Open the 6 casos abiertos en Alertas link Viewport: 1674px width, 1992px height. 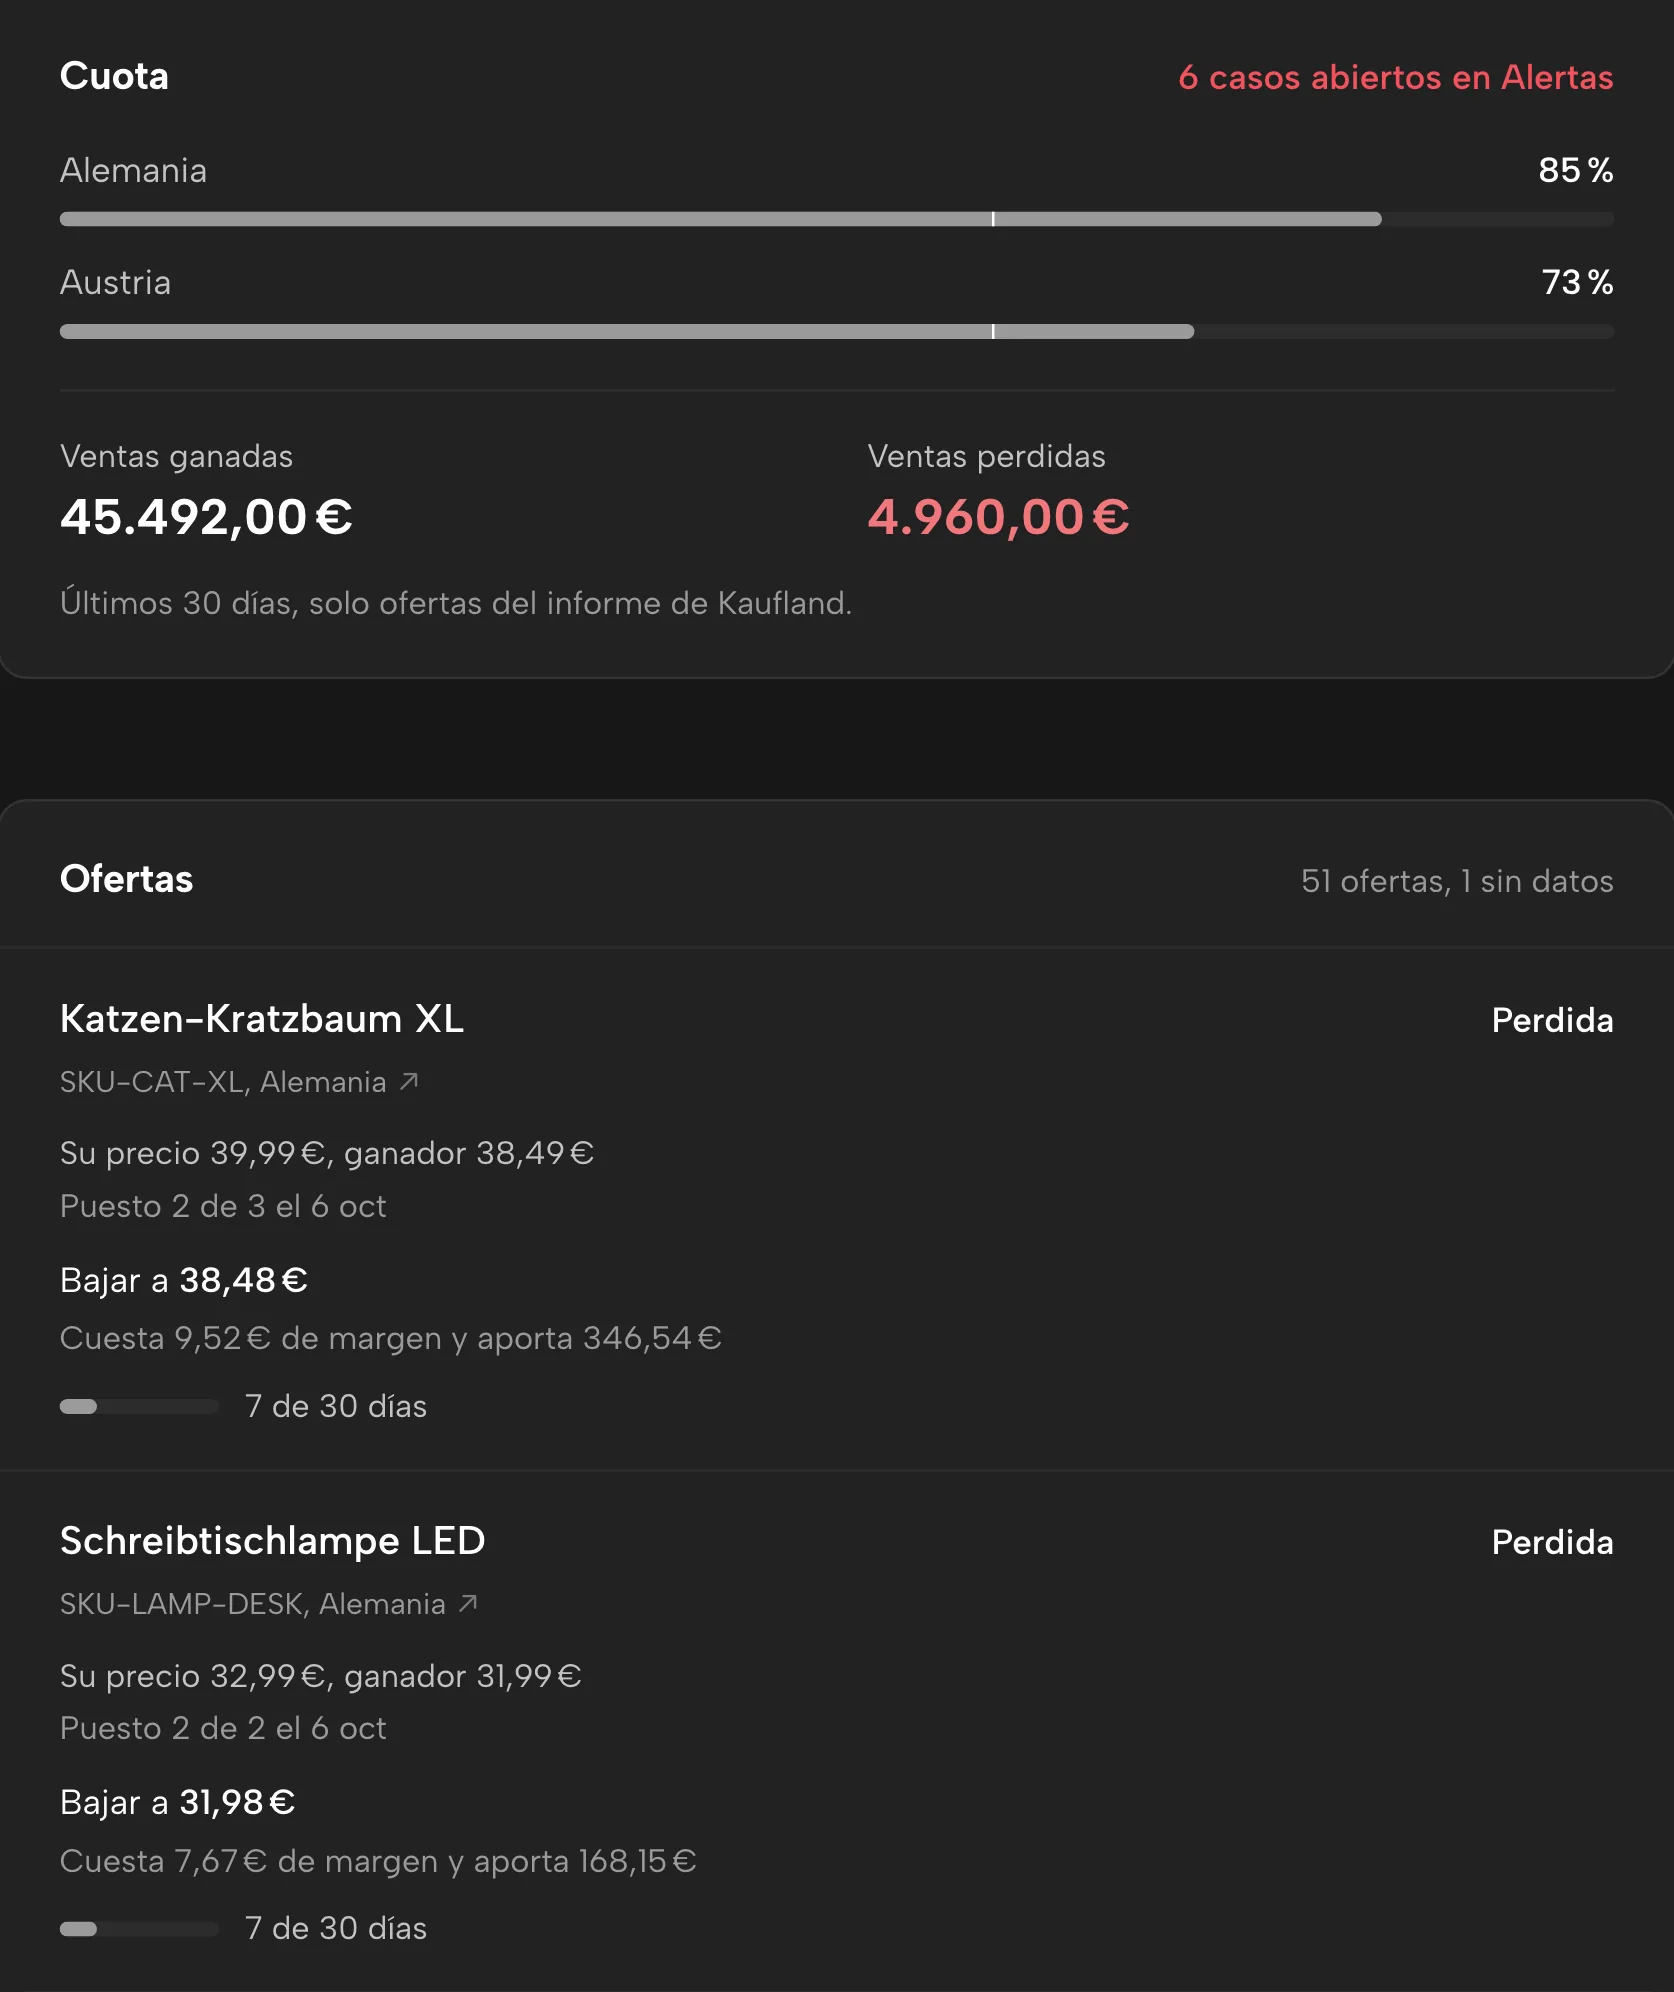tap(1395, 77)
